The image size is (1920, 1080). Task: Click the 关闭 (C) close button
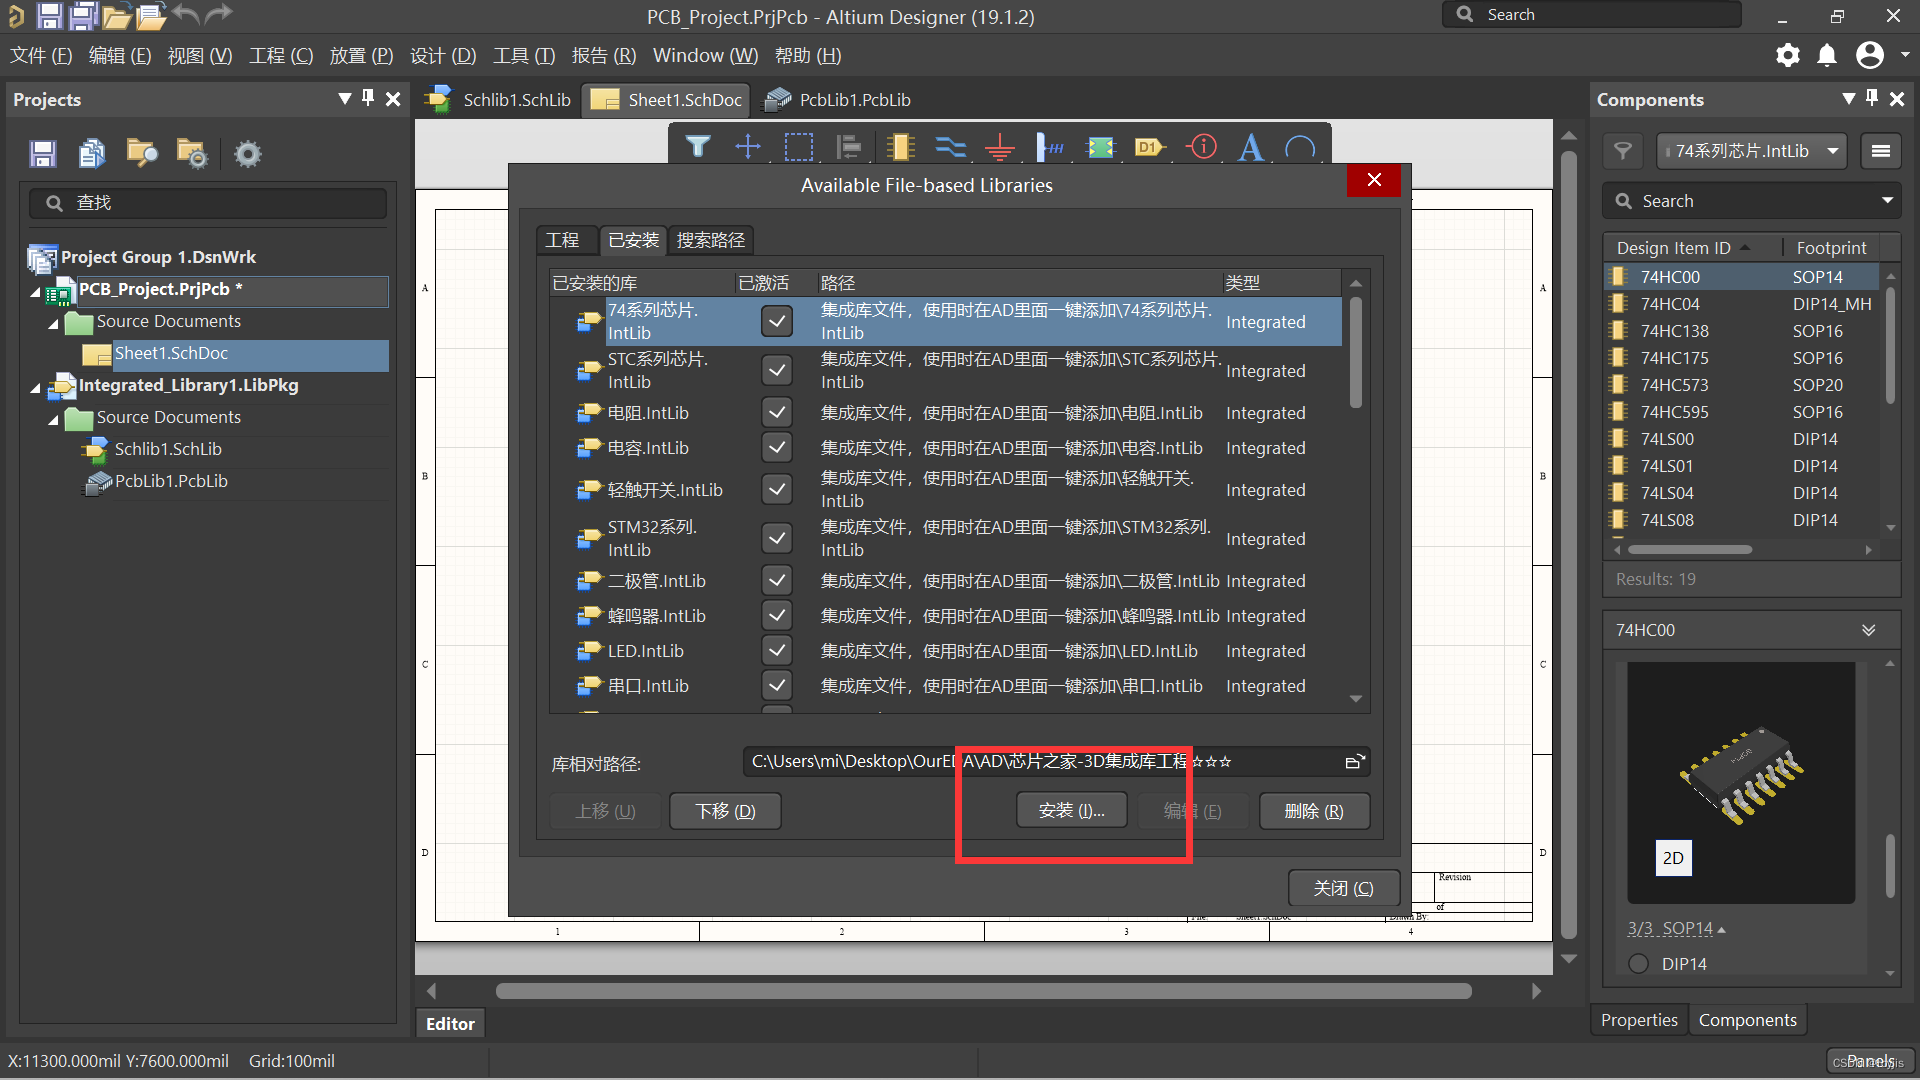[1342, 888]
